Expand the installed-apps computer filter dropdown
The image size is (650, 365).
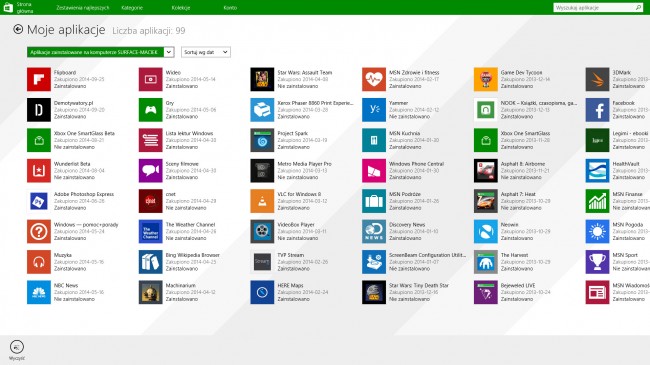tap(100, 52)
